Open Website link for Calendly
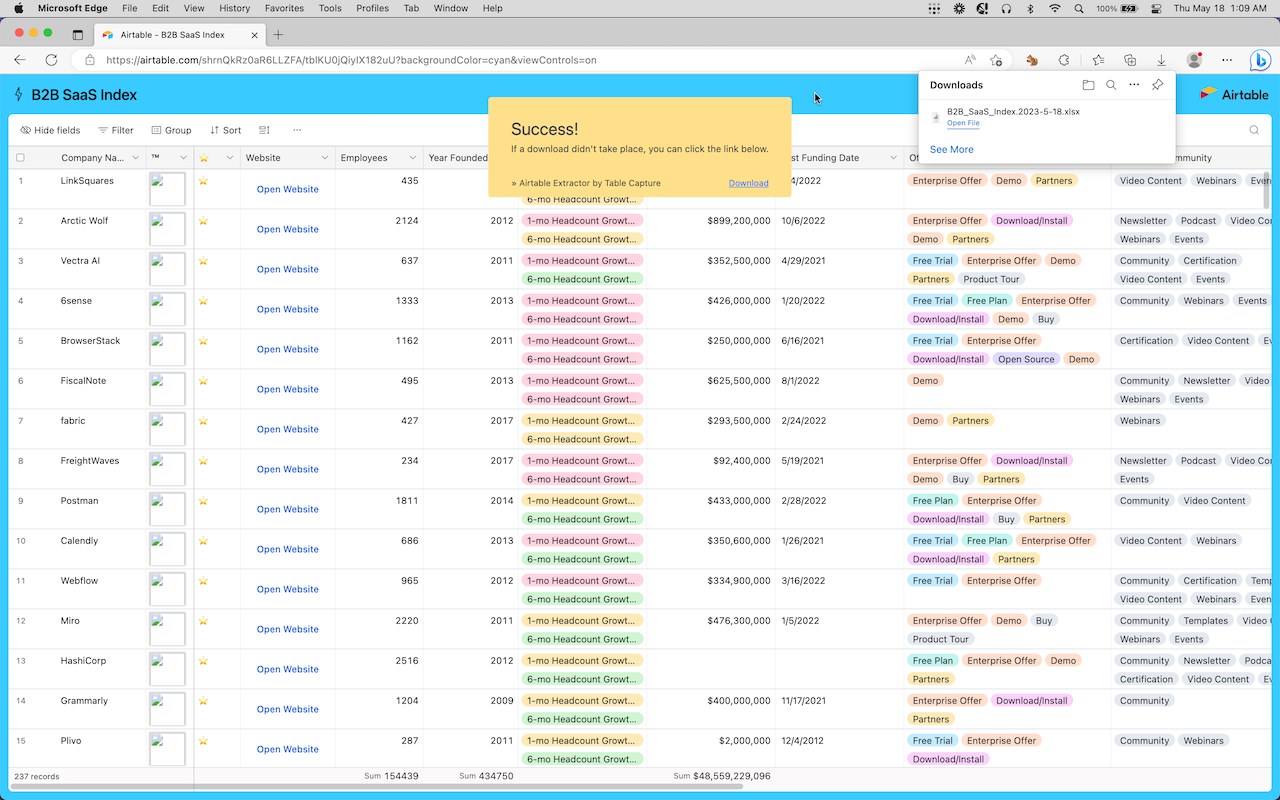 [288, 549]
